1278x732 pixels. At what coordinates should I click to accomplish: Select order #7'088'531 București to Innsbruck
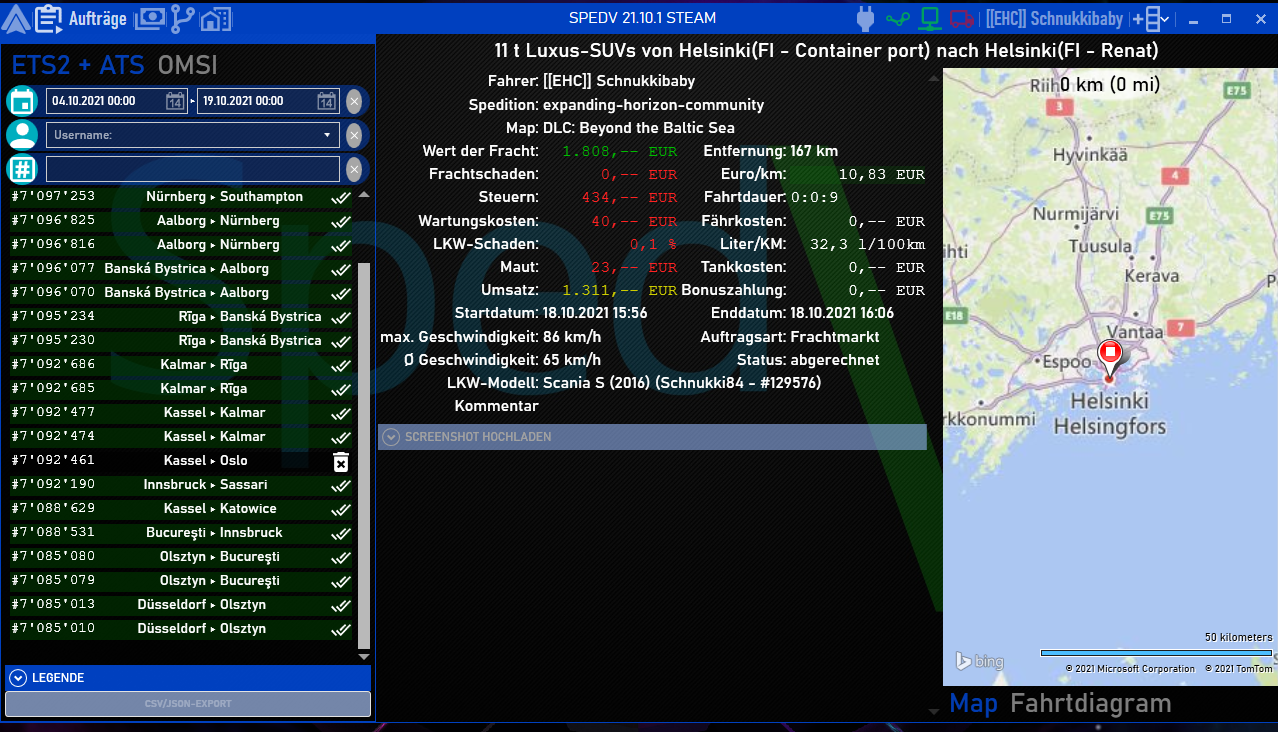point(181,533)
